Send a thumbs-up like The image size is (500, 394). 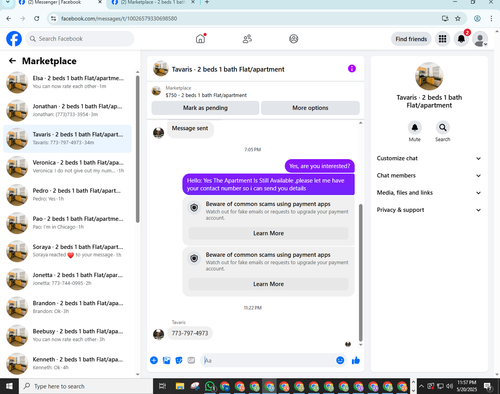(356, 360)
